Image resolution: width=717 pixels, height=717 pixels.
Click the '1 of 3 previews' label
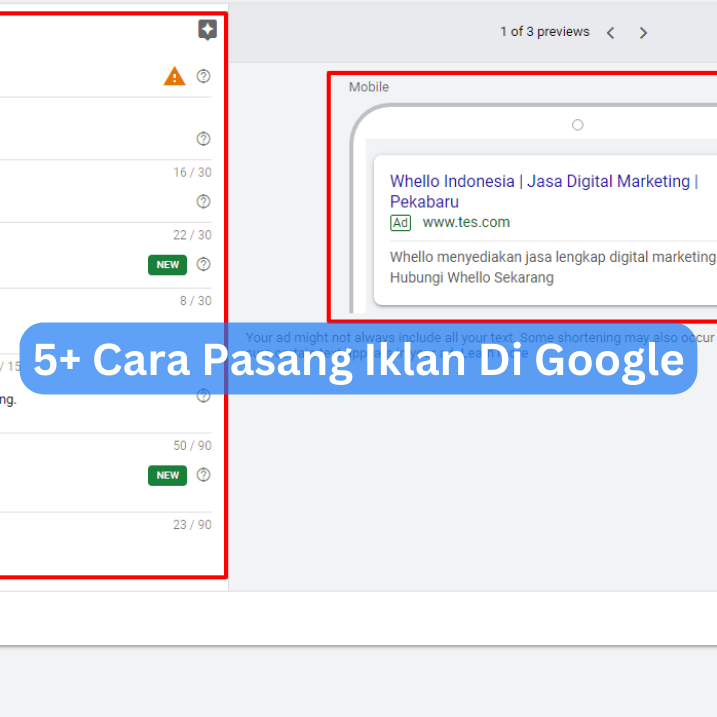click(x=545, y=32)
